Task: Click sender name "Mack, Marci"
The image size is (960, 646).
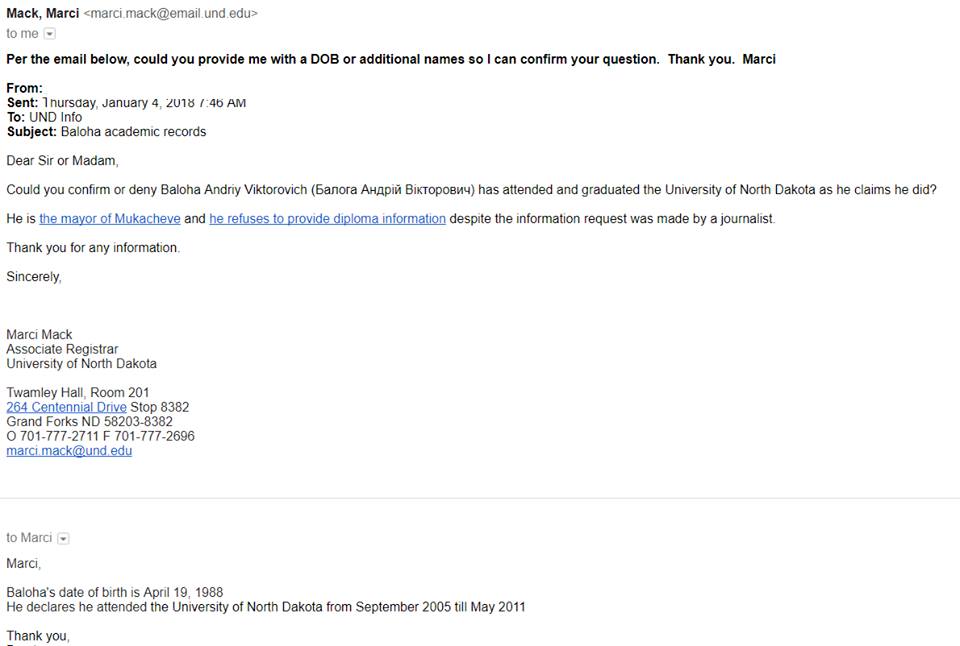Action: (x=43, y=13)
